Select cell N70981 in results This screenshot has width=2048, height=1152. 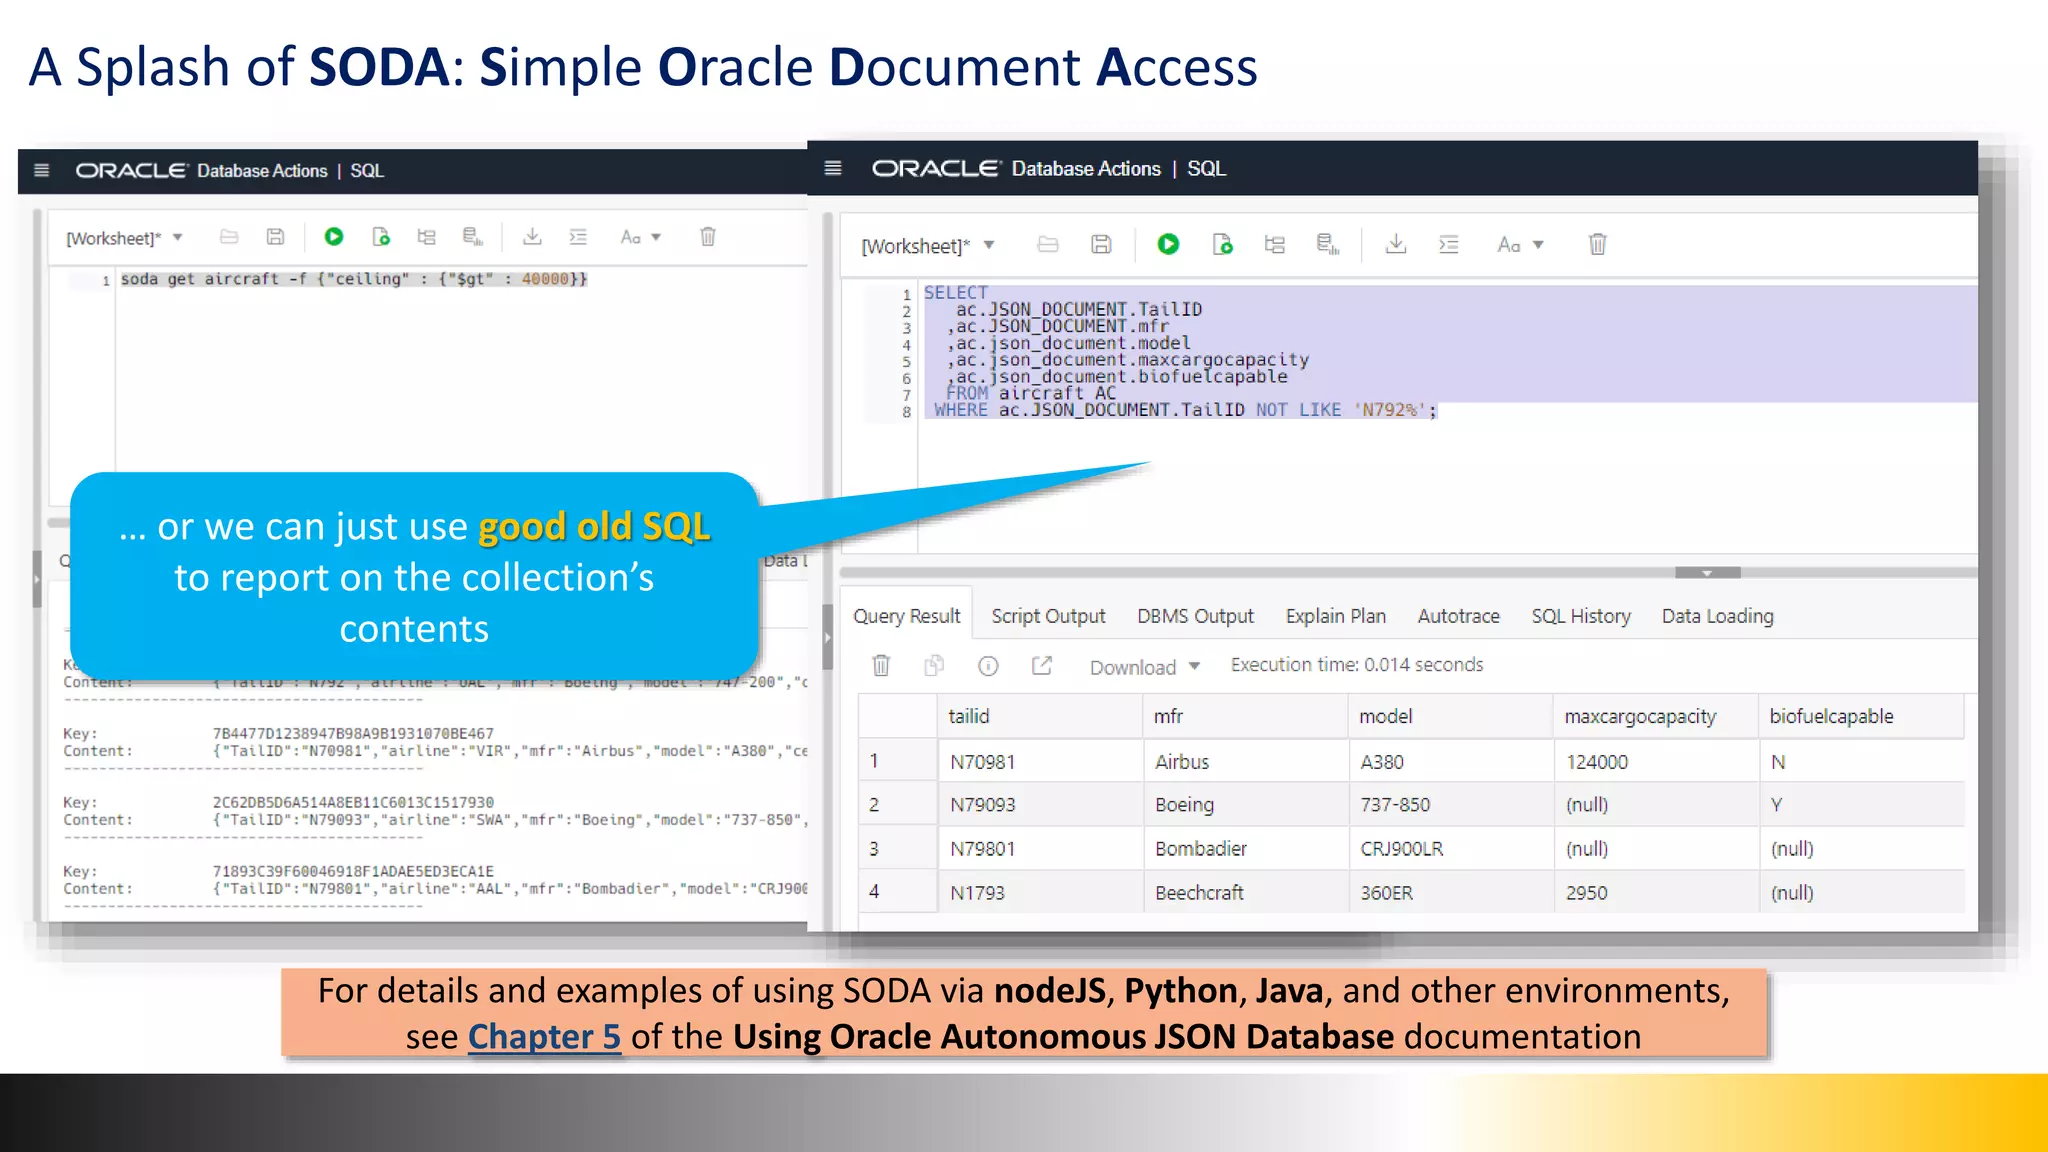tap(1040, 762)
